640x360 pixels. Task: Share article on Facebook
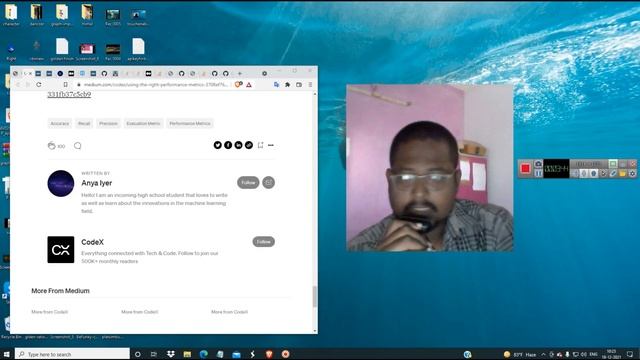point(228,145)
